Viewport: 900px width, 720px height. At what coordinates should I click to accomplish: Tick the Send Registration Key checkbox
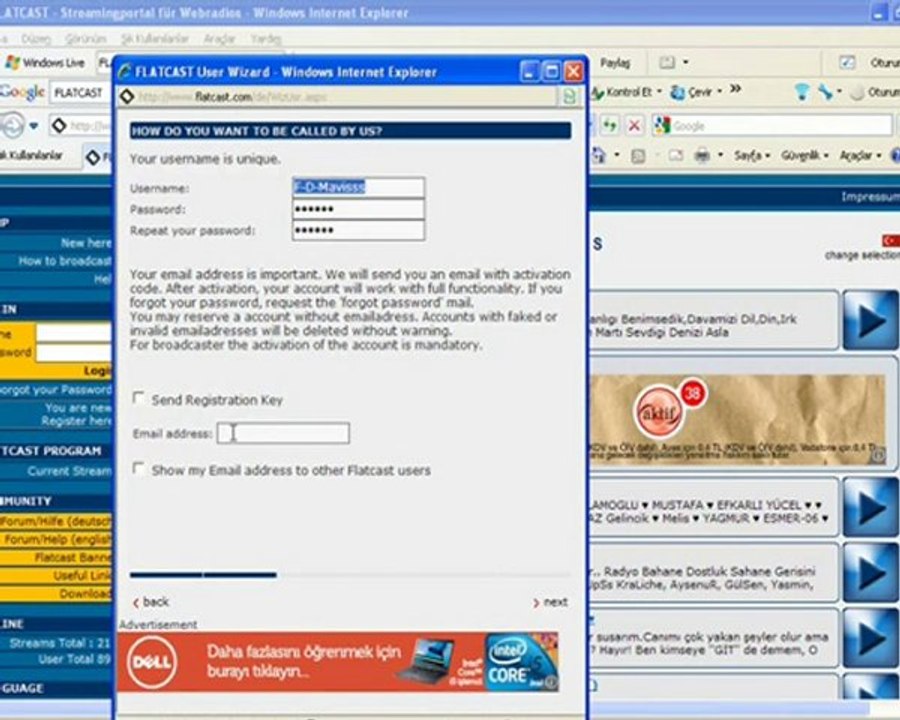click(x=138, y=397)
